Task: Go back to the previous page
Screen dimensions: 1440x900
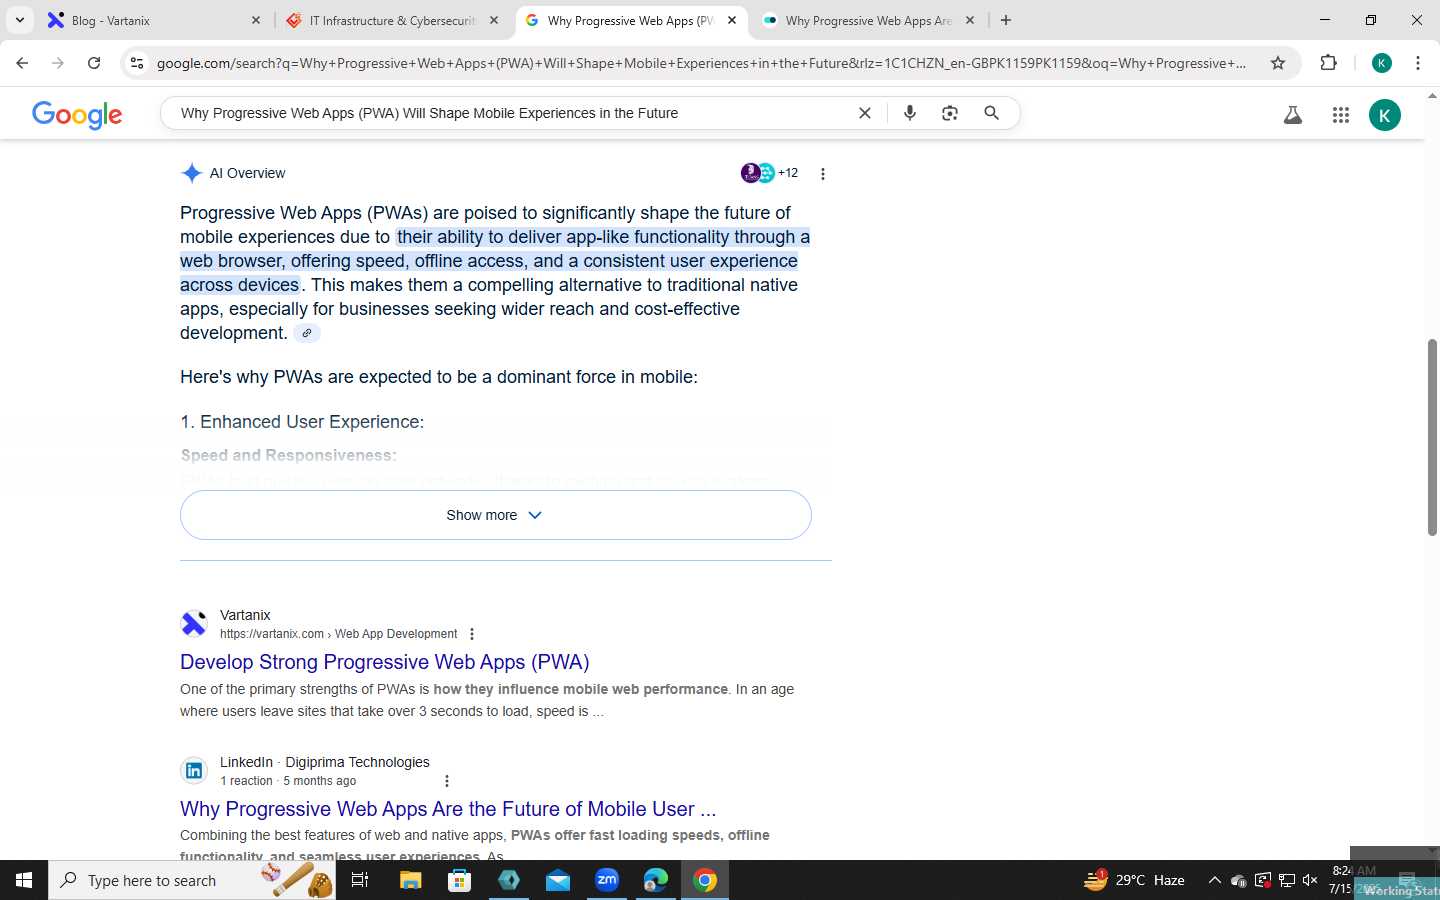Action: point(22,63)
